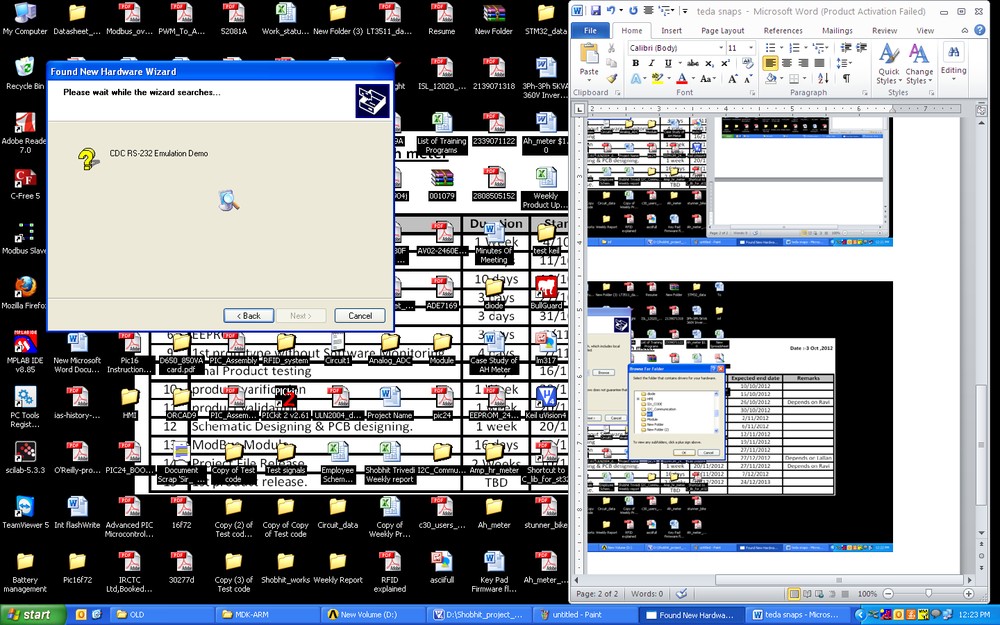Image resolution: width=1000 pixels, height=625 pixels.
Task: Switch to the Page Layout tab
Action: (723, 30)
